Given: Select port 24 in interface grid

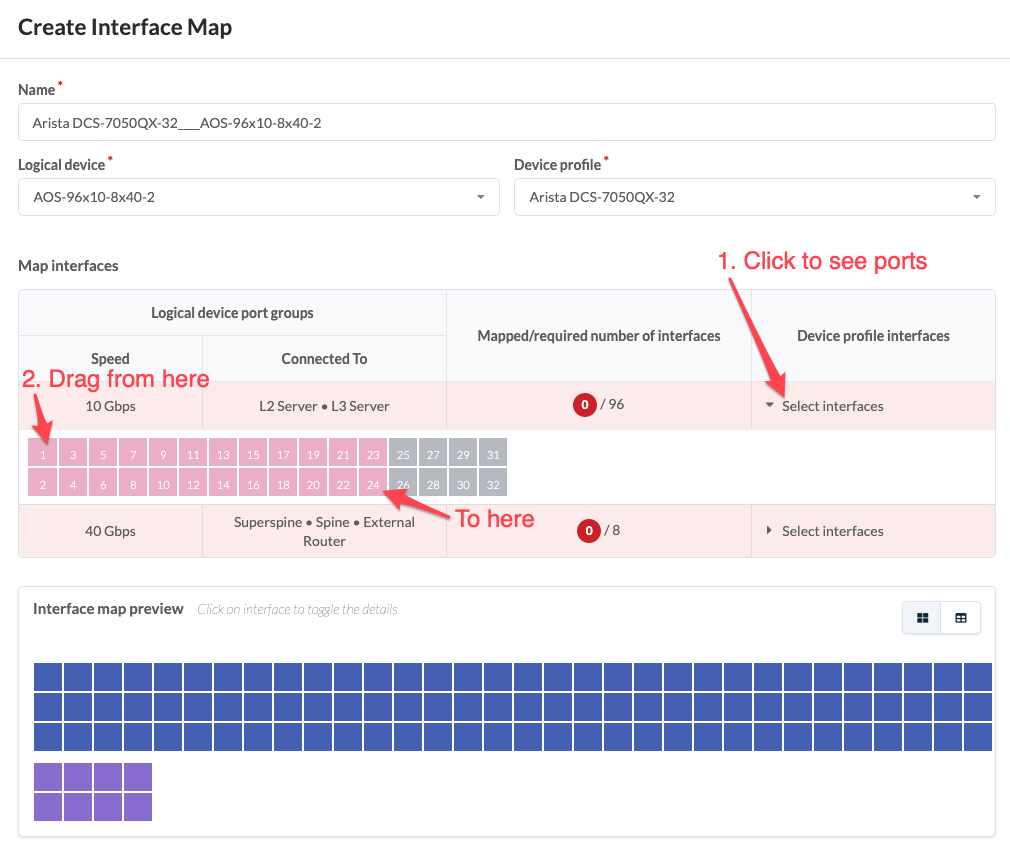Looking at the screenshot, I should tap(373, 484).
